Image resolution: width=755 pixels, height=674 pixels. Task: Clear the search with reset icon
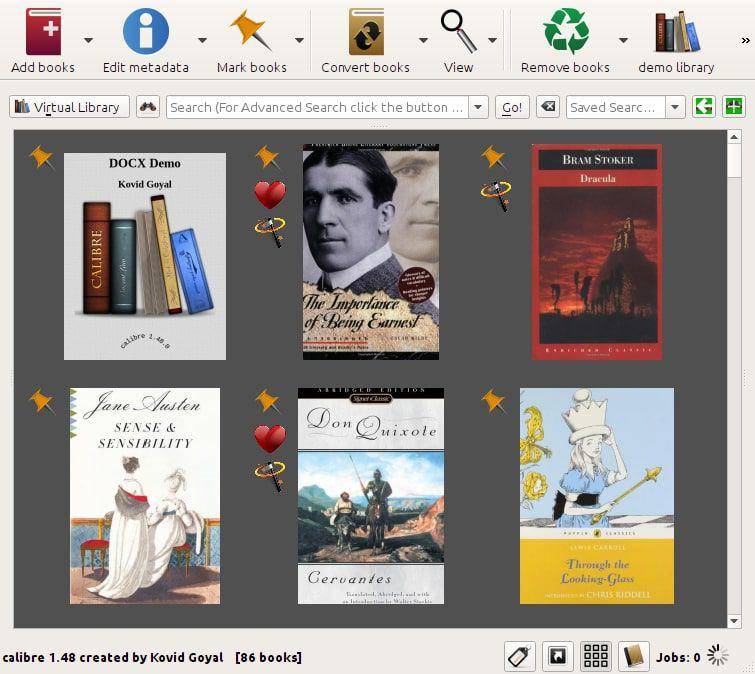point(548,106)
